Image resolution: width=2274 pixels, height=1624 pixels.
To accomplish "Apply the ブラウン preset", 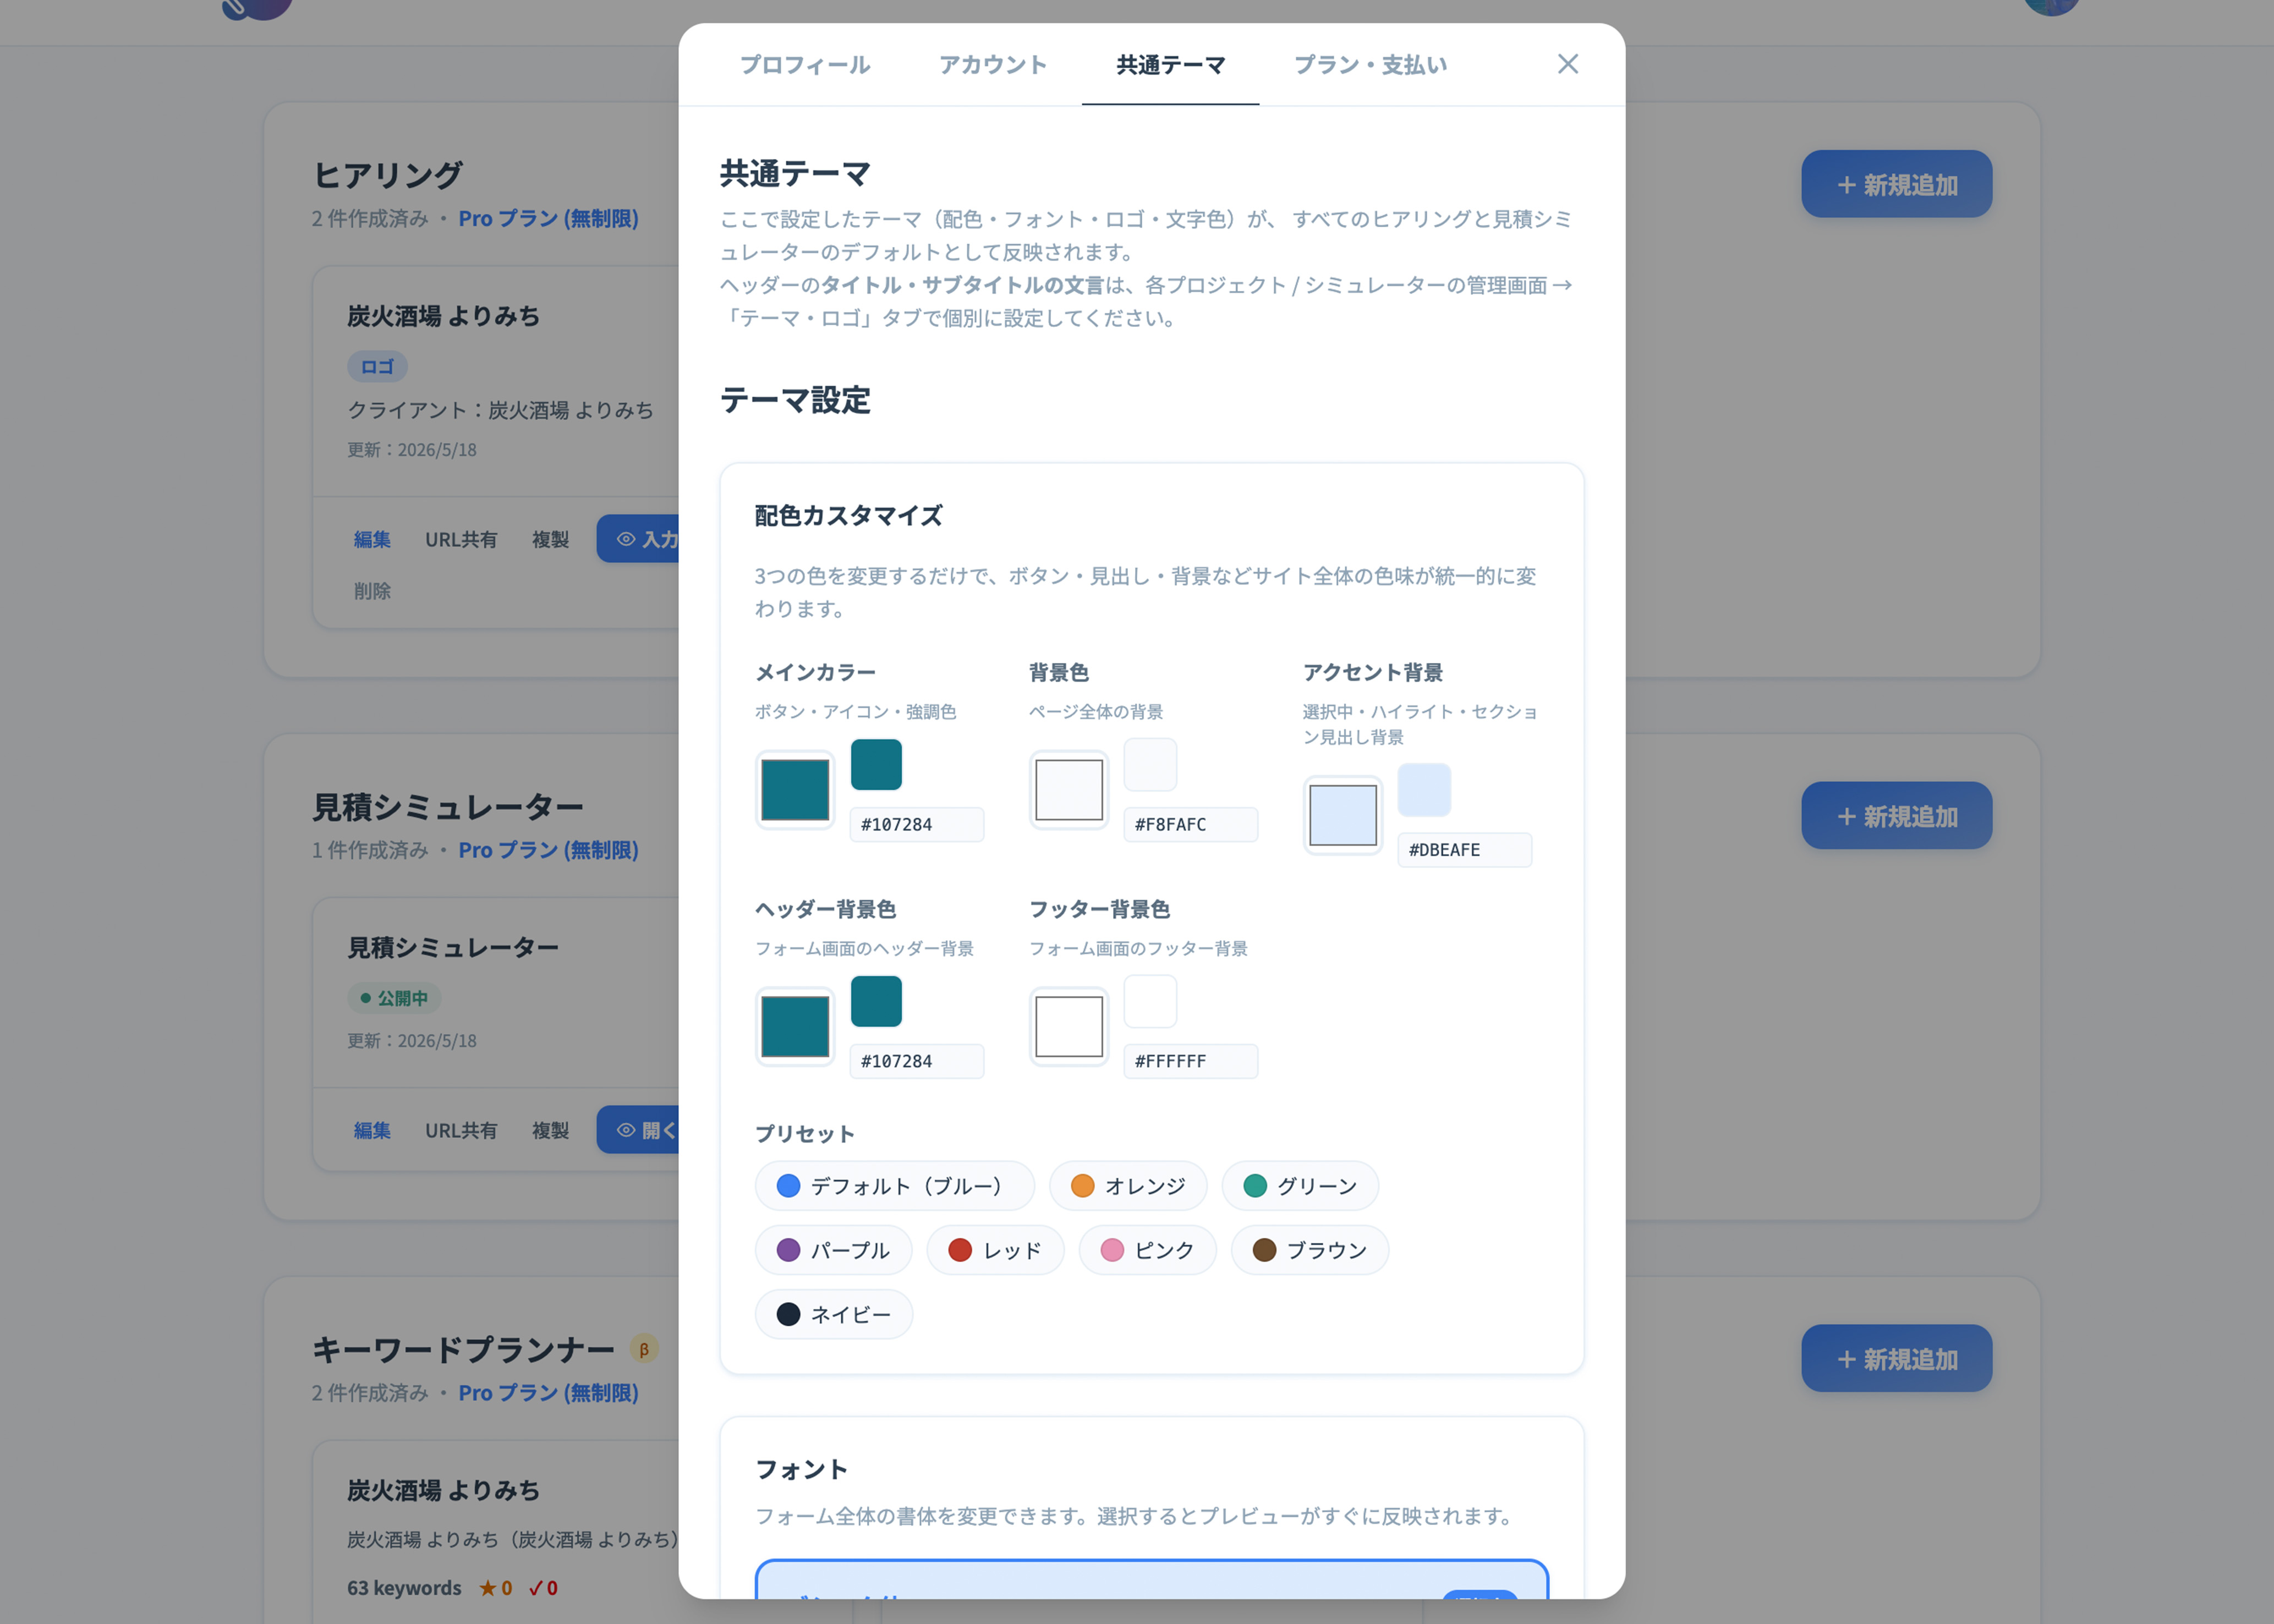I will [1309, 1250].
